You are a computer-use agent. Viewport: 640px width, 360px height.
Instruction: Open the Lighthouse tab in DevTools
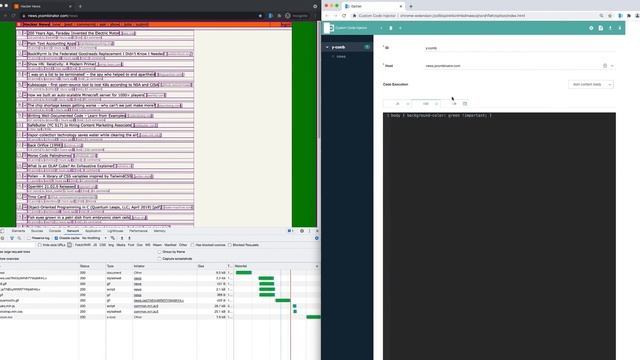click(115, 231)
